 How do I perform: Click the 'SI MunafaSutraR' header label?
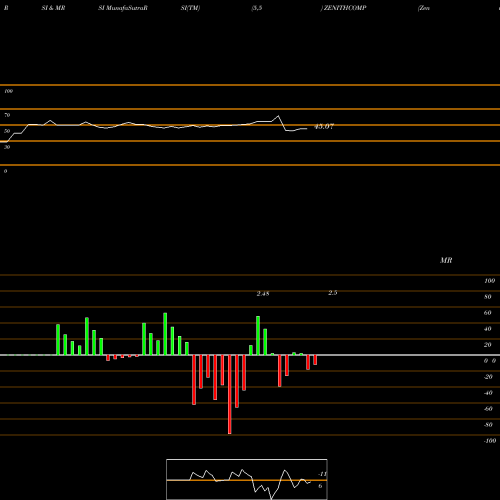(123, 8)
